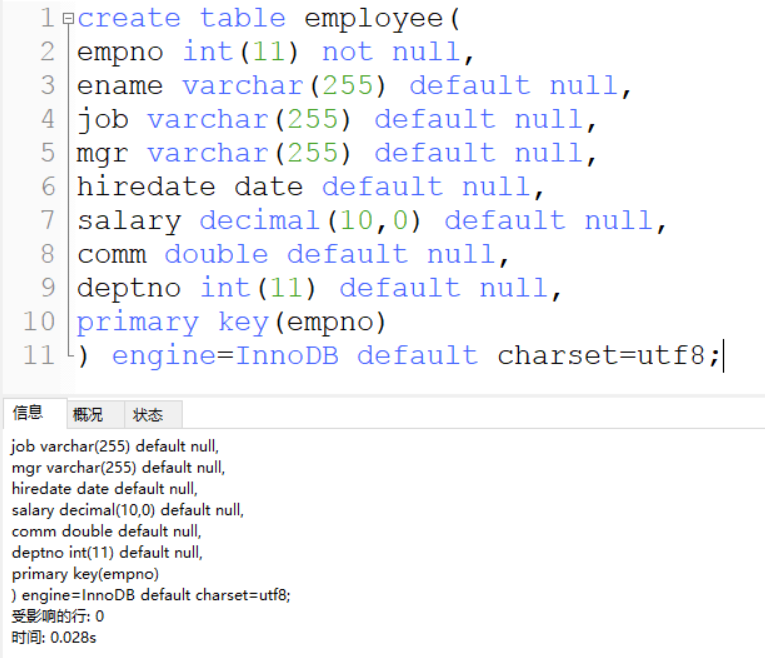Click 'mgr varchar(255) default null,' in output
Viewport: 765px width, 658px height.
pos(118,468)
